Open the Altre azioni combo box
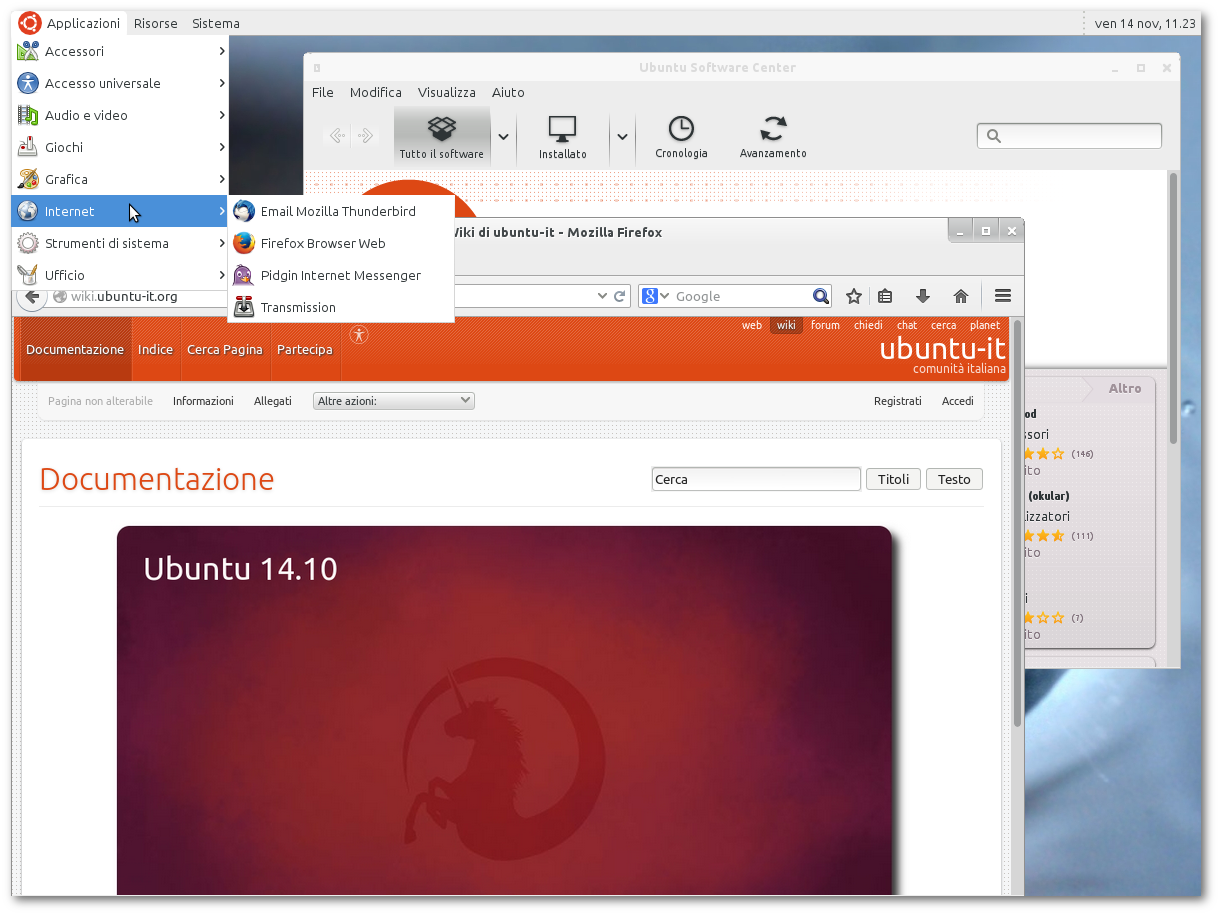Image resolution: width=1220 pixels, height=915 pixels. (x=394, y=401)
